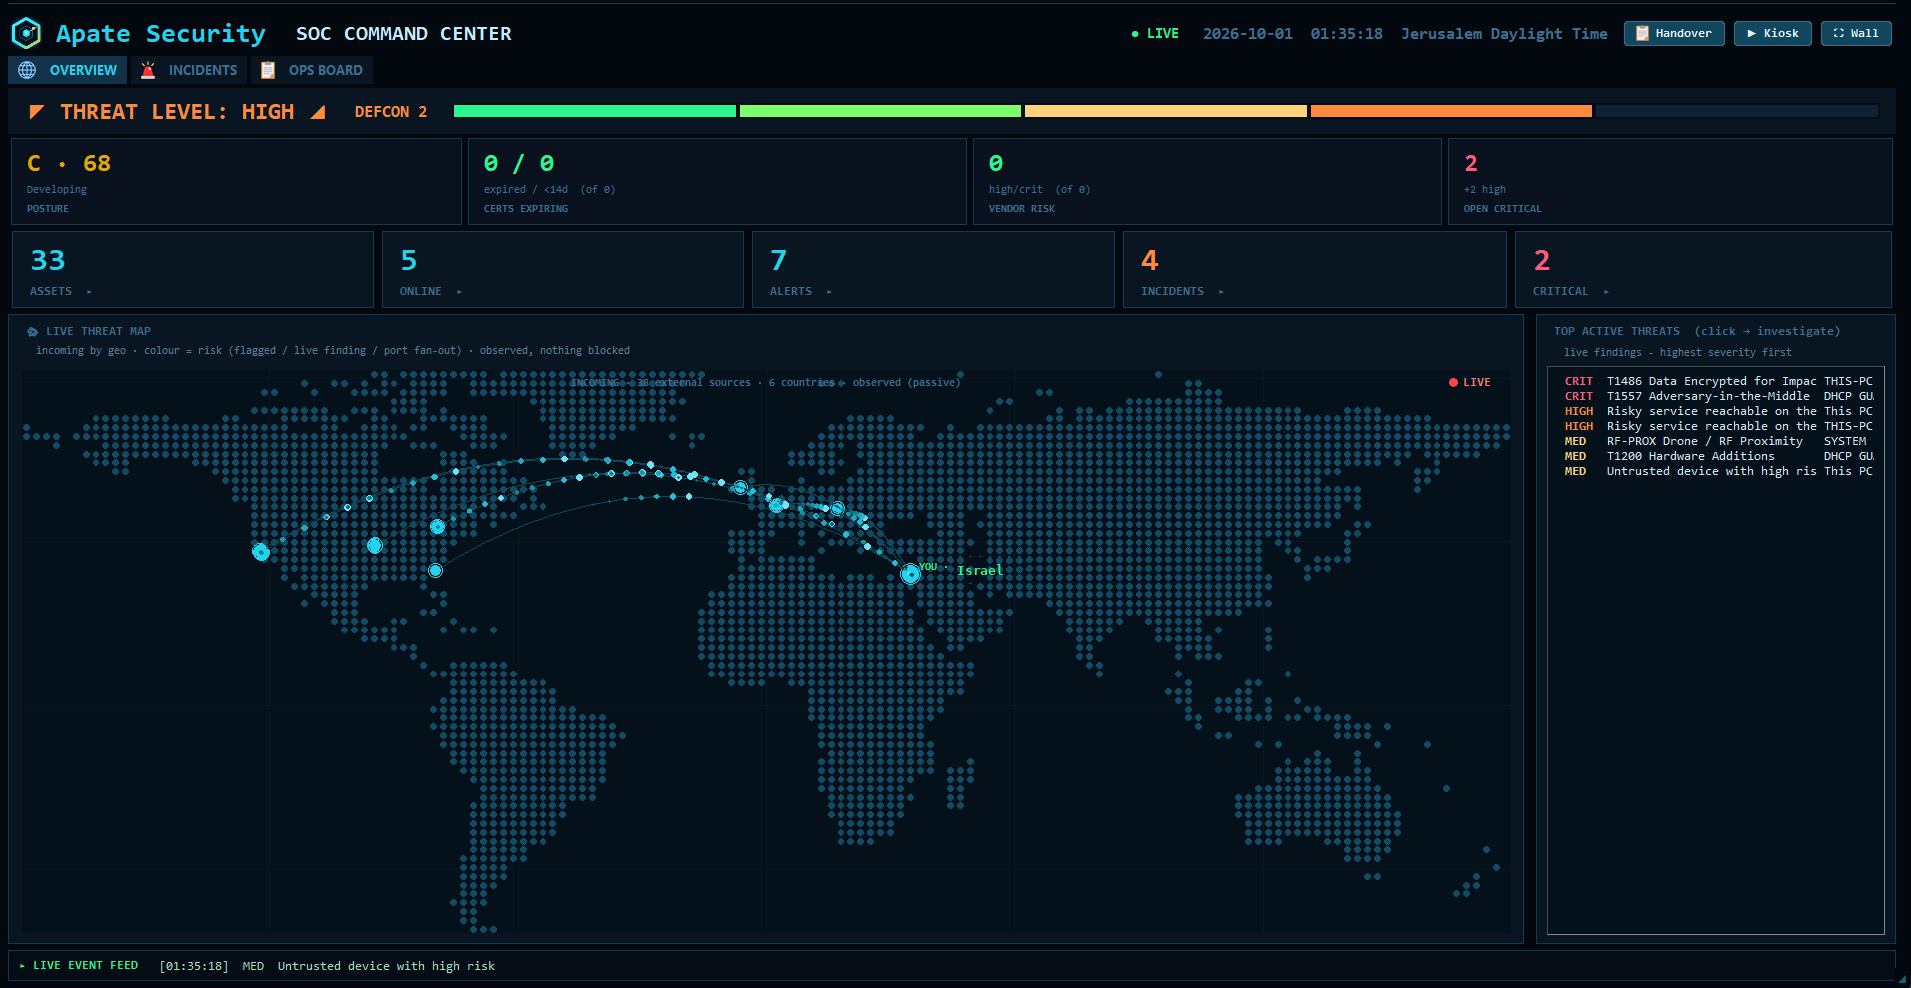Expand the Incidents card arrow
The height and width of the screenshot is (988, 1911).
pos(1221,292)
